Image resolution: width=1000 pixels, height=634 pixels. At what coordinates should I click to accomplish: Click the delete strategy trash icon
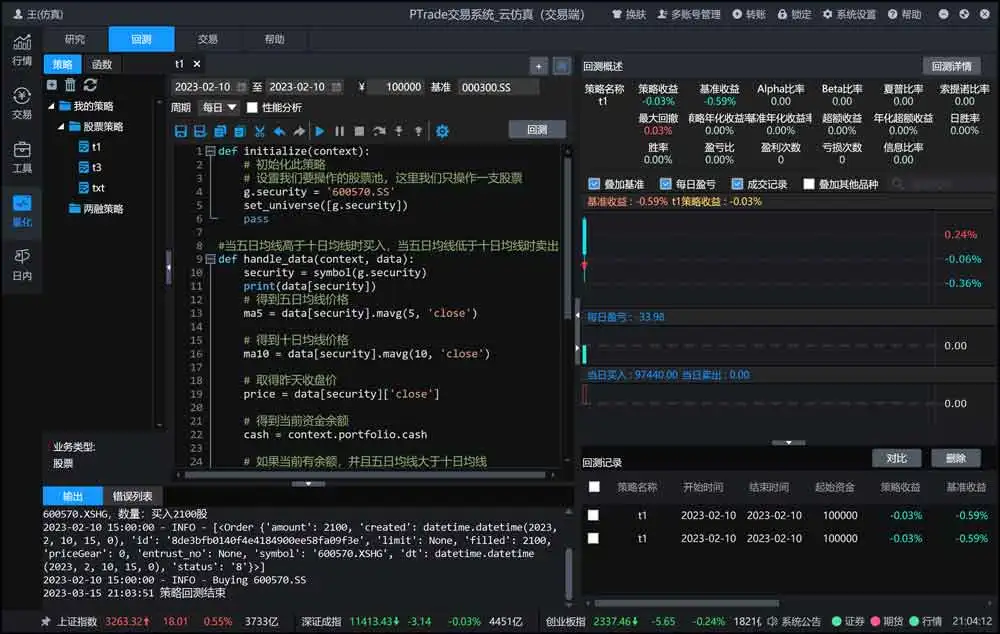pos(70,85)
